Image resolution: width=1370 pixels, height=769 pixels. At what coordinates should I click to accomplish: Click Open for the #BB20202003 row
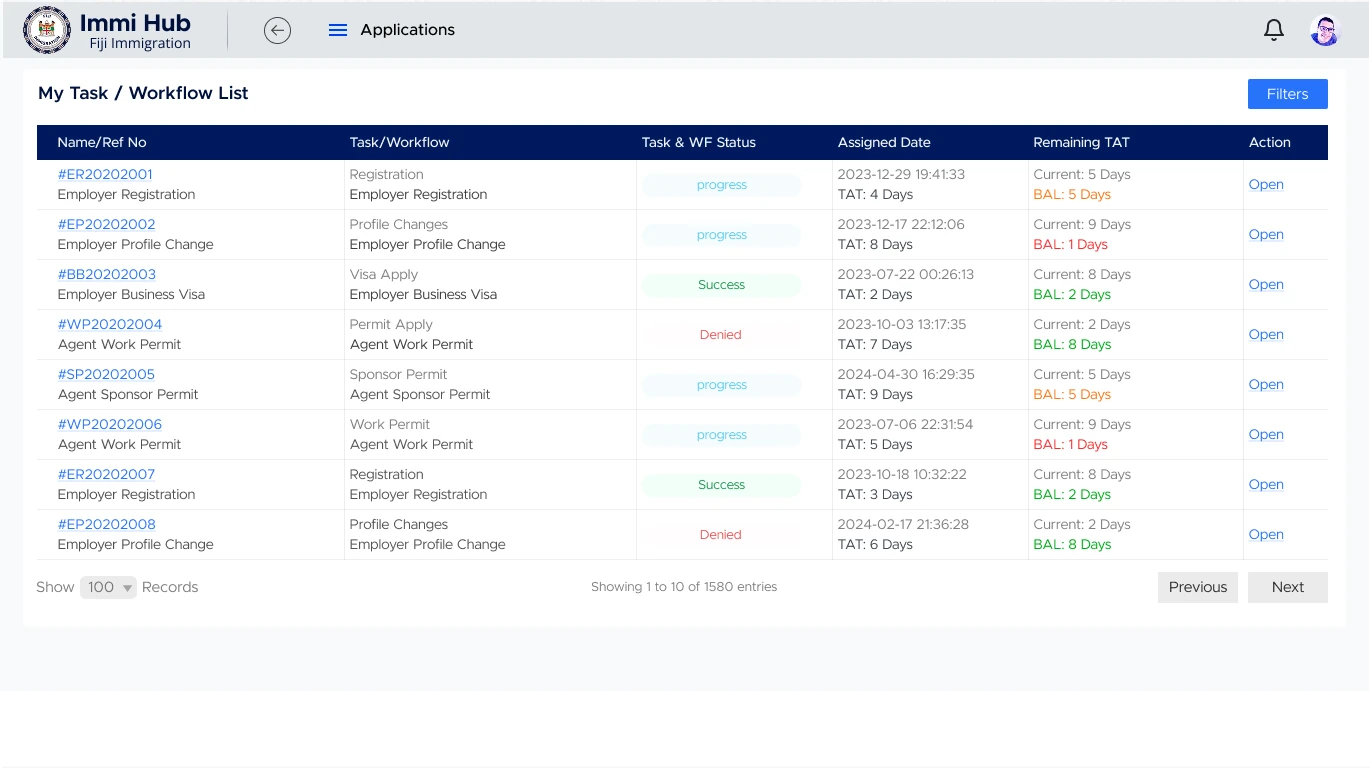pyautogui.click(x=1266, y=284)
